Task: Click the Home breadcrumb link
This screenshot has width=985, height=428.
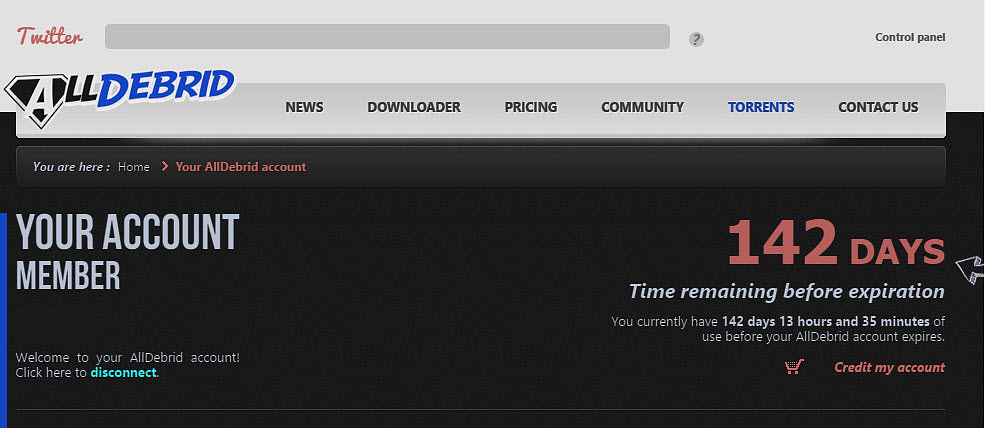Action: point(133,167)
